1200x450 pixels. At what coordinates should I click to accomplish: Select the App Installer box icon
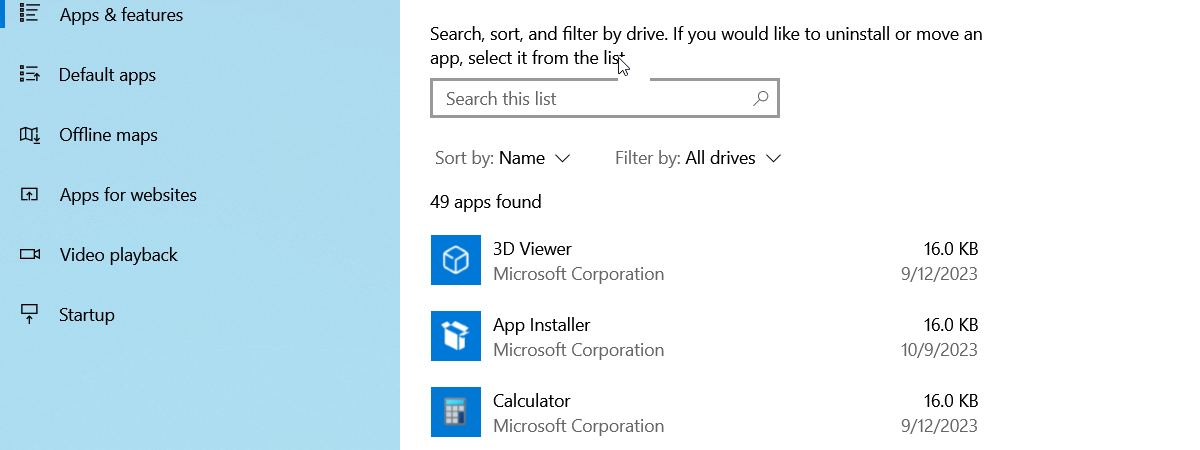[x=456, y=336]
